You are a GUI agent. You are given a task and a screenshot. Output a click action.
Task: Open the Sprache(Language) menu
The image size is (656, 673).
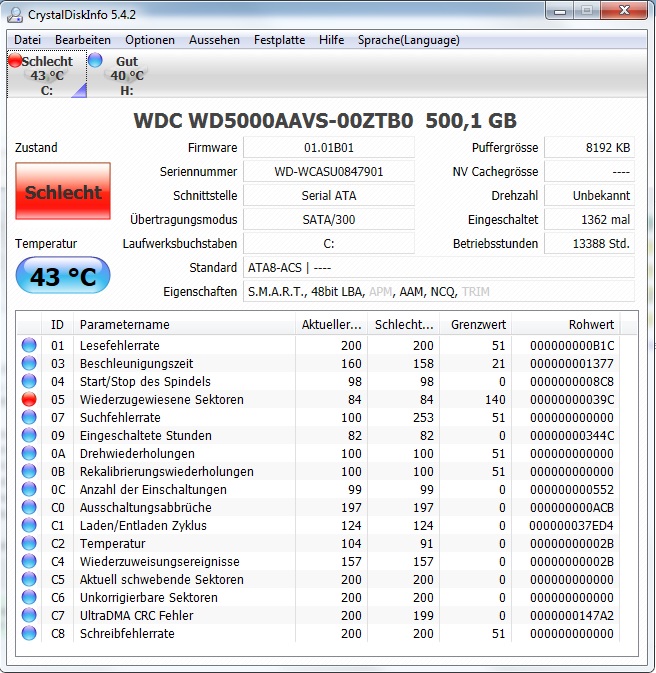coord(409,40)
